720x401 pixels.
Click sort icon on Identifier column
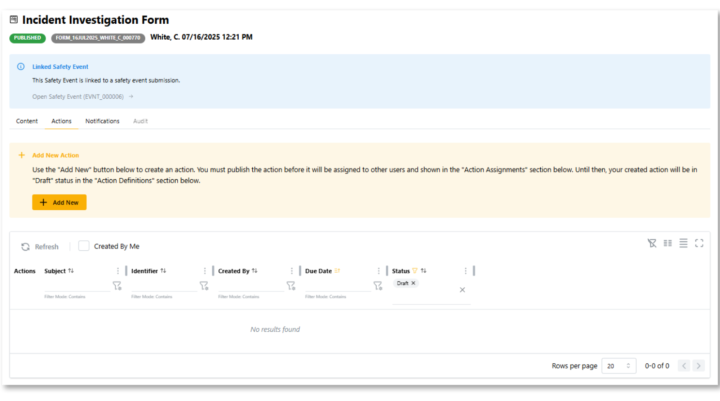pyautogui.click(x=163, y=270)
